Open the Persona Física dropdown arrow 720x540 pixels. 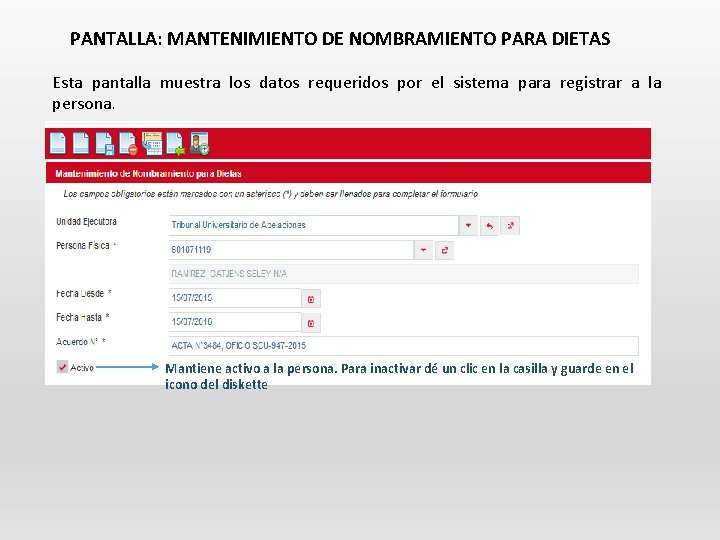423,250
